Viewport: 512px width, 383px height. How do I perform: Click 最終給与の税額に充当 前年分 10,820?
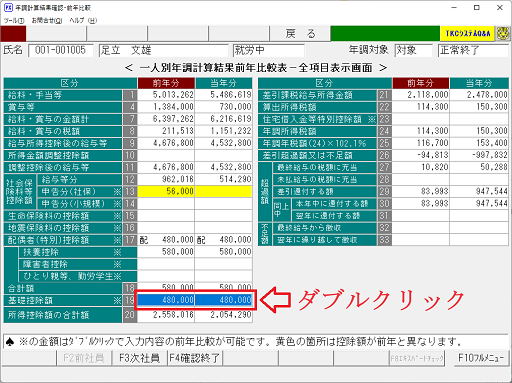(x=421, y=167)
